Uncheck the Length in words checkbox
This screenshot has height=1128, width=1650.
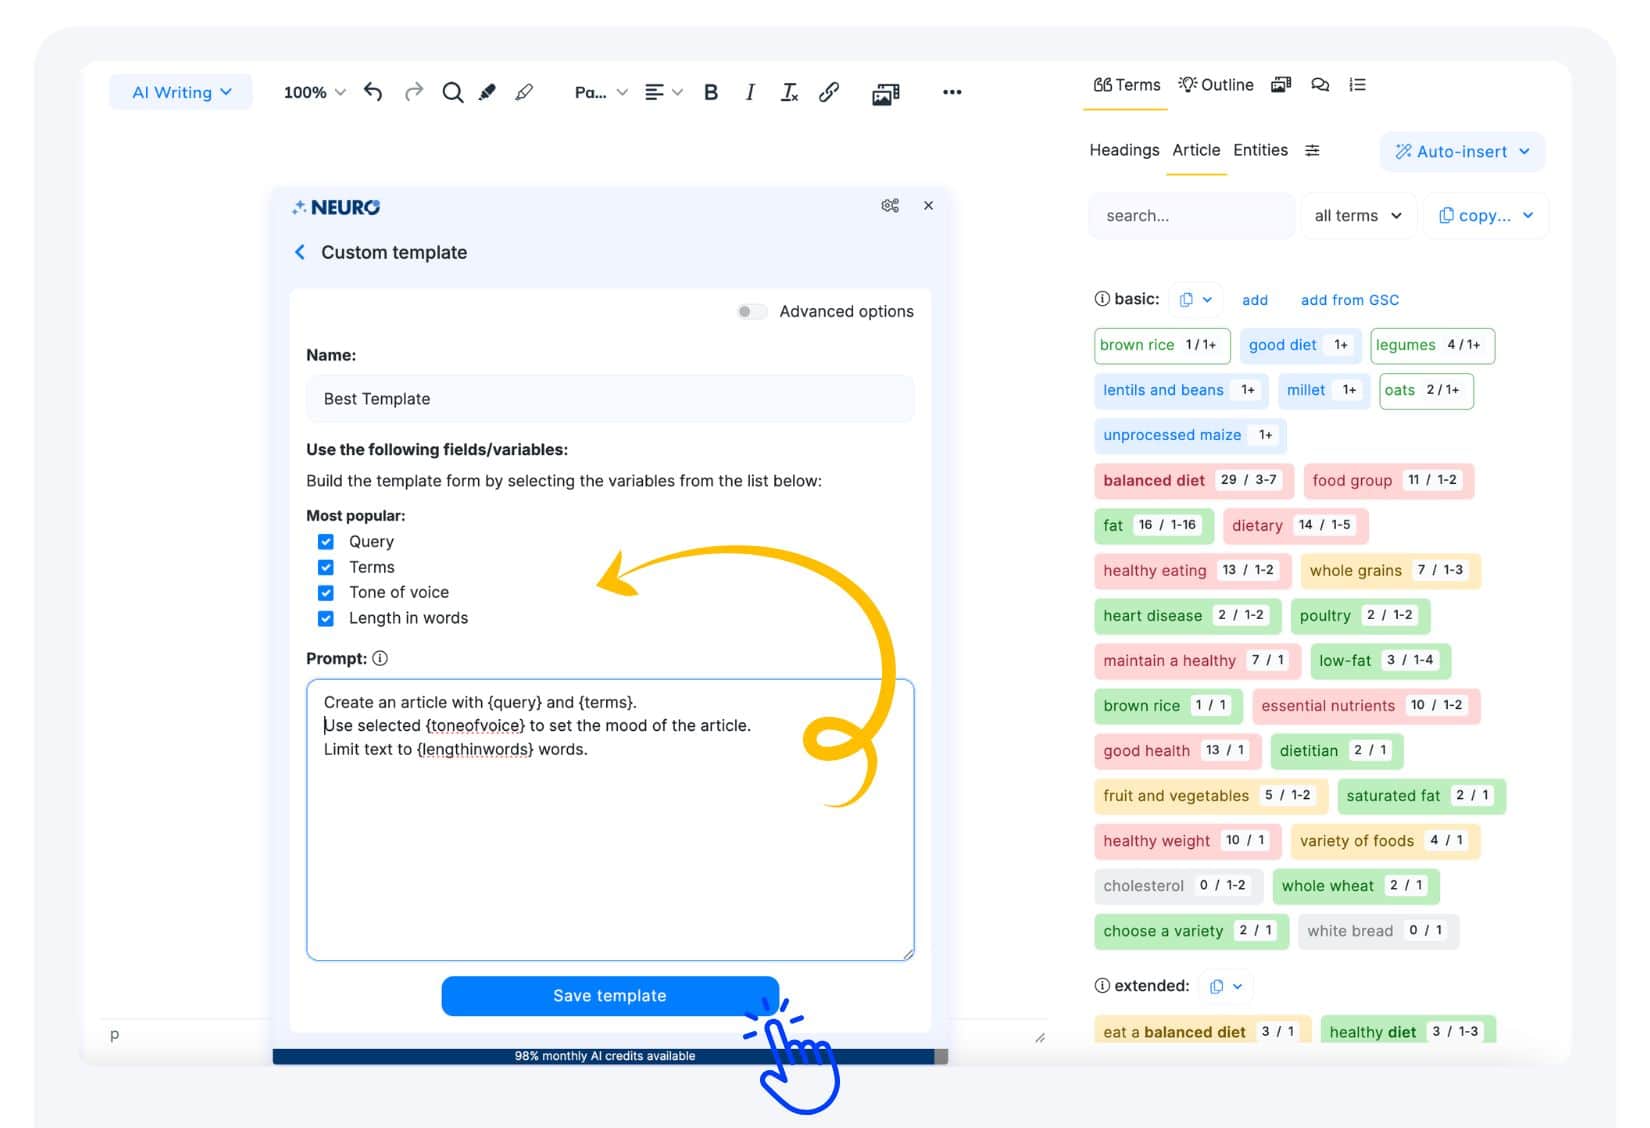[325, 619]
